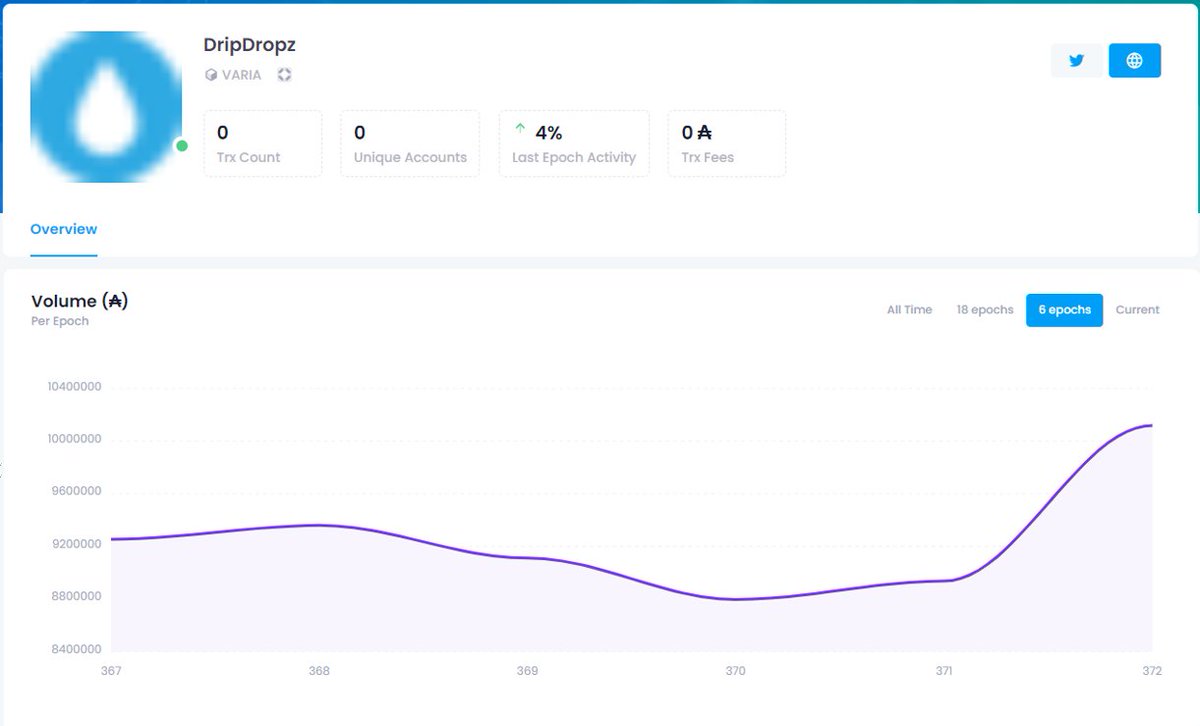Click the Per Epoch label under Volume
The image size is (1200, 726).
pyautogui.click(x=61, y=321)
